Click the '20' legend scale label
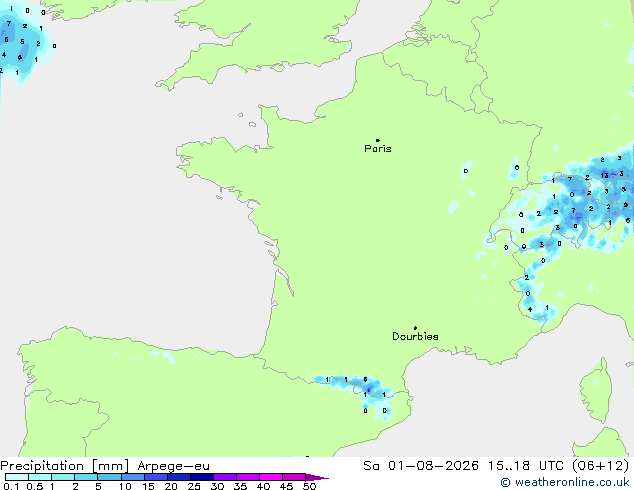The width and height of the screenshot is (634, 490). tap(171, 486)
